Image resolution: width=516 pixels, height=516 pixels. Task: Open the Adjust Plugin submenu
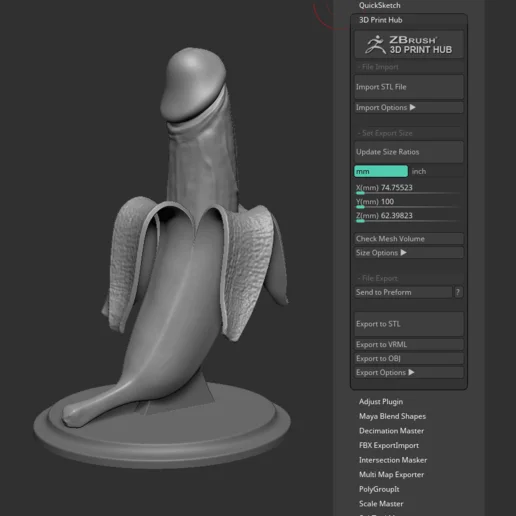coord(381,402)
